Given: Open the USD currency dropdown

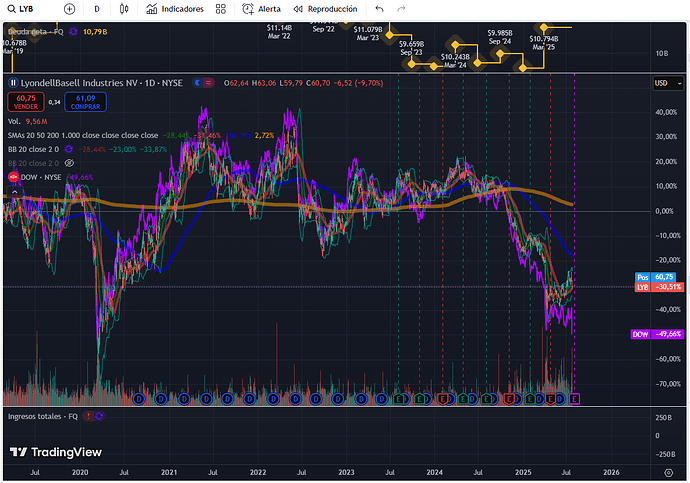Looking at the screenshot, I should click(668, 83).
